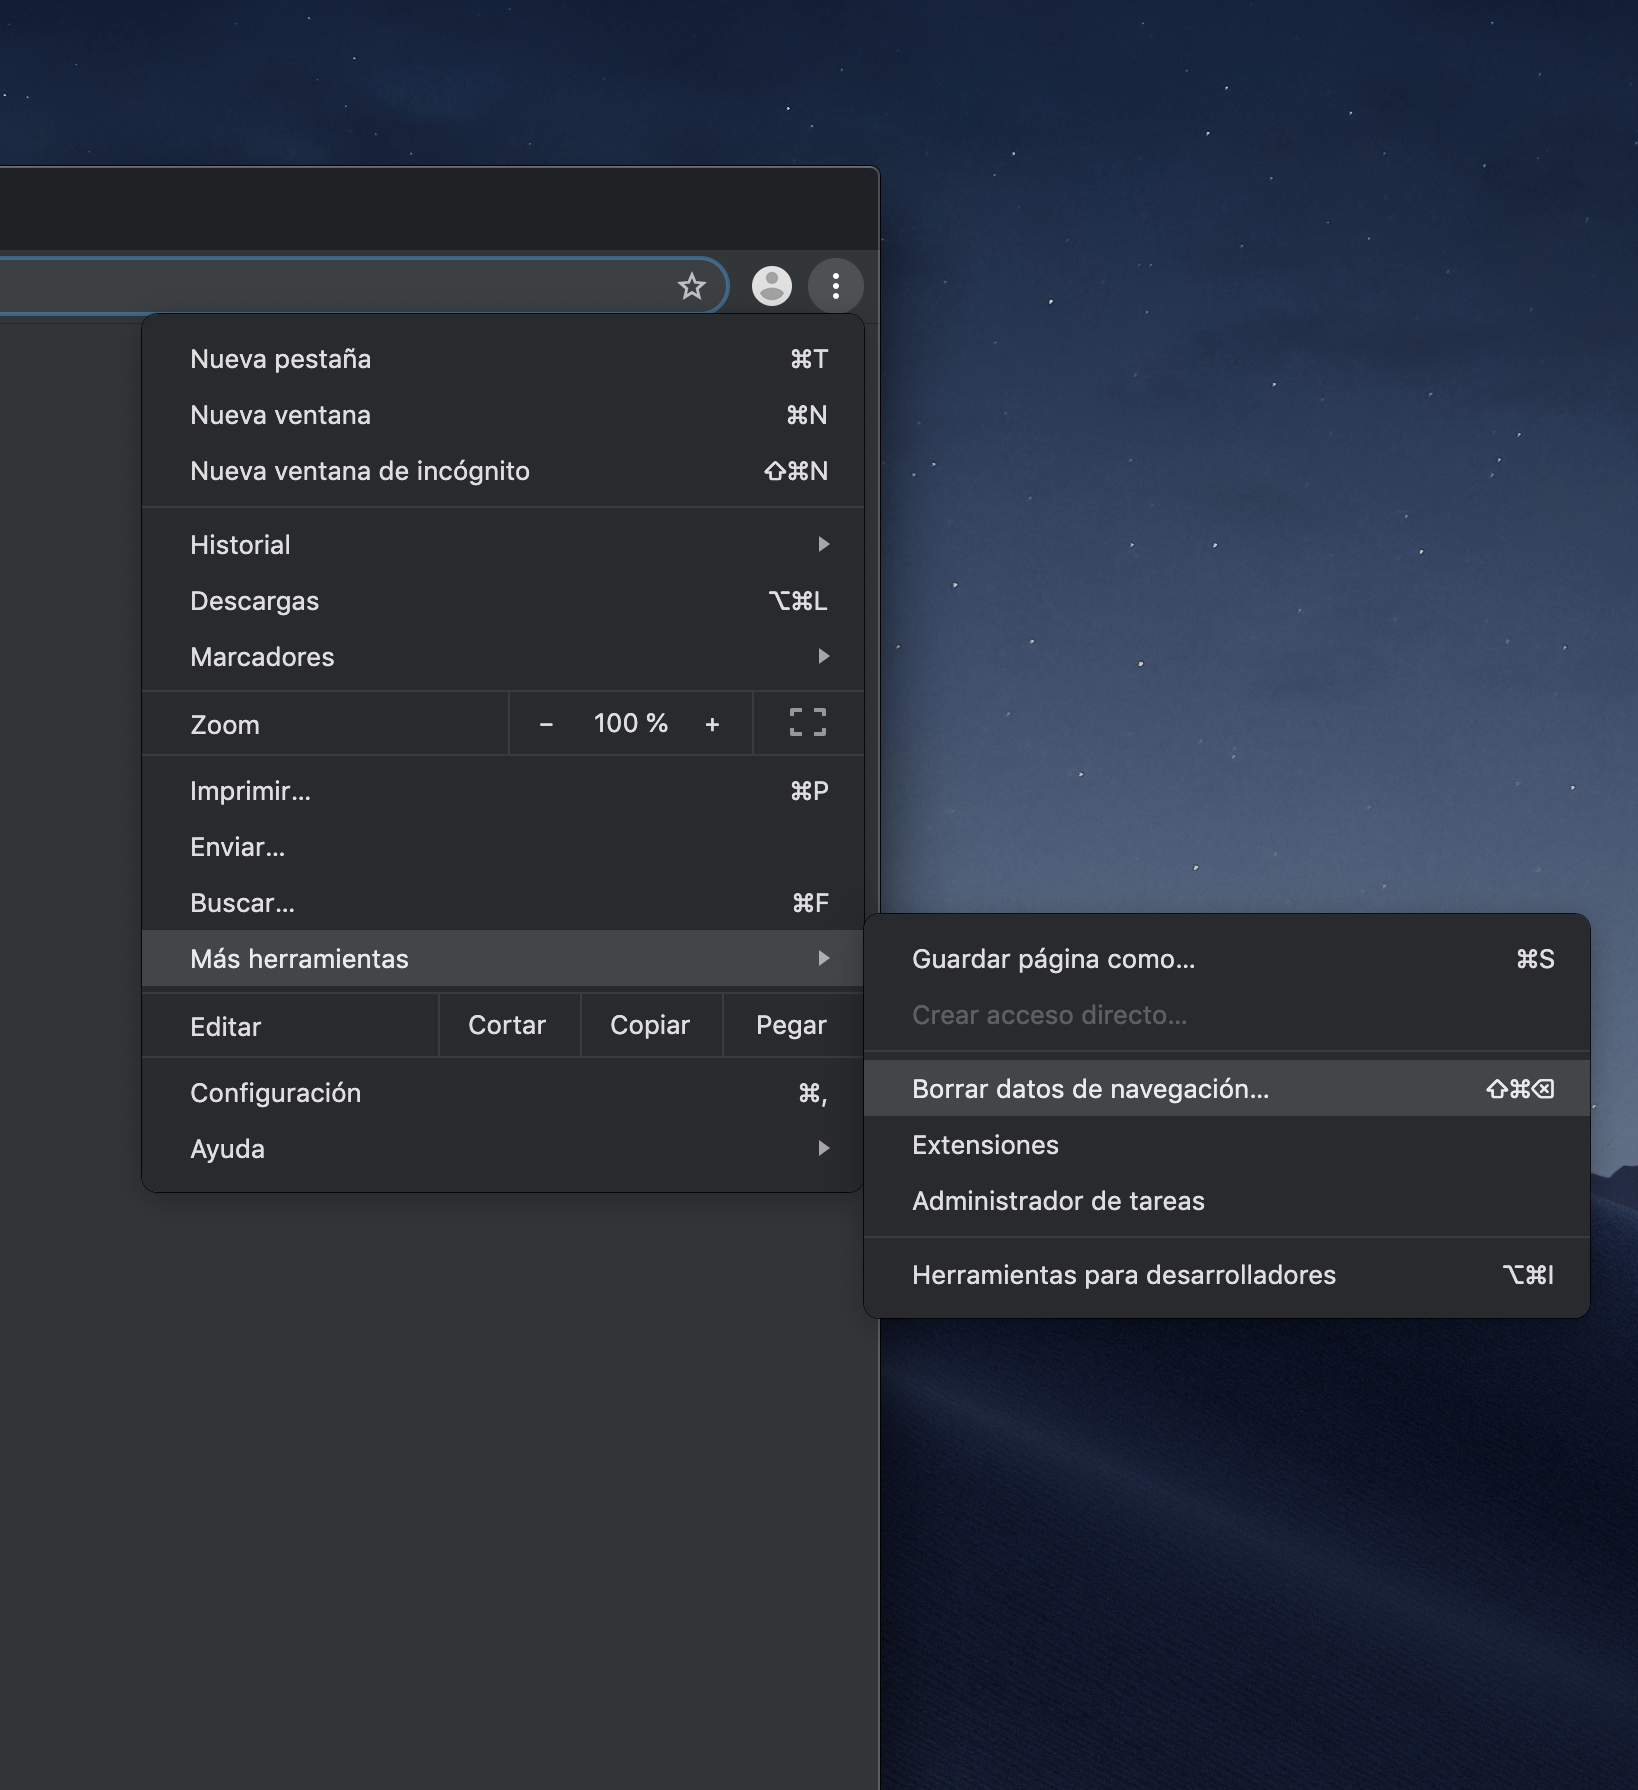This screenshot has width=1638, height=1790.
Task: Click the Pegar button
Action: [x=791, y=1025]
